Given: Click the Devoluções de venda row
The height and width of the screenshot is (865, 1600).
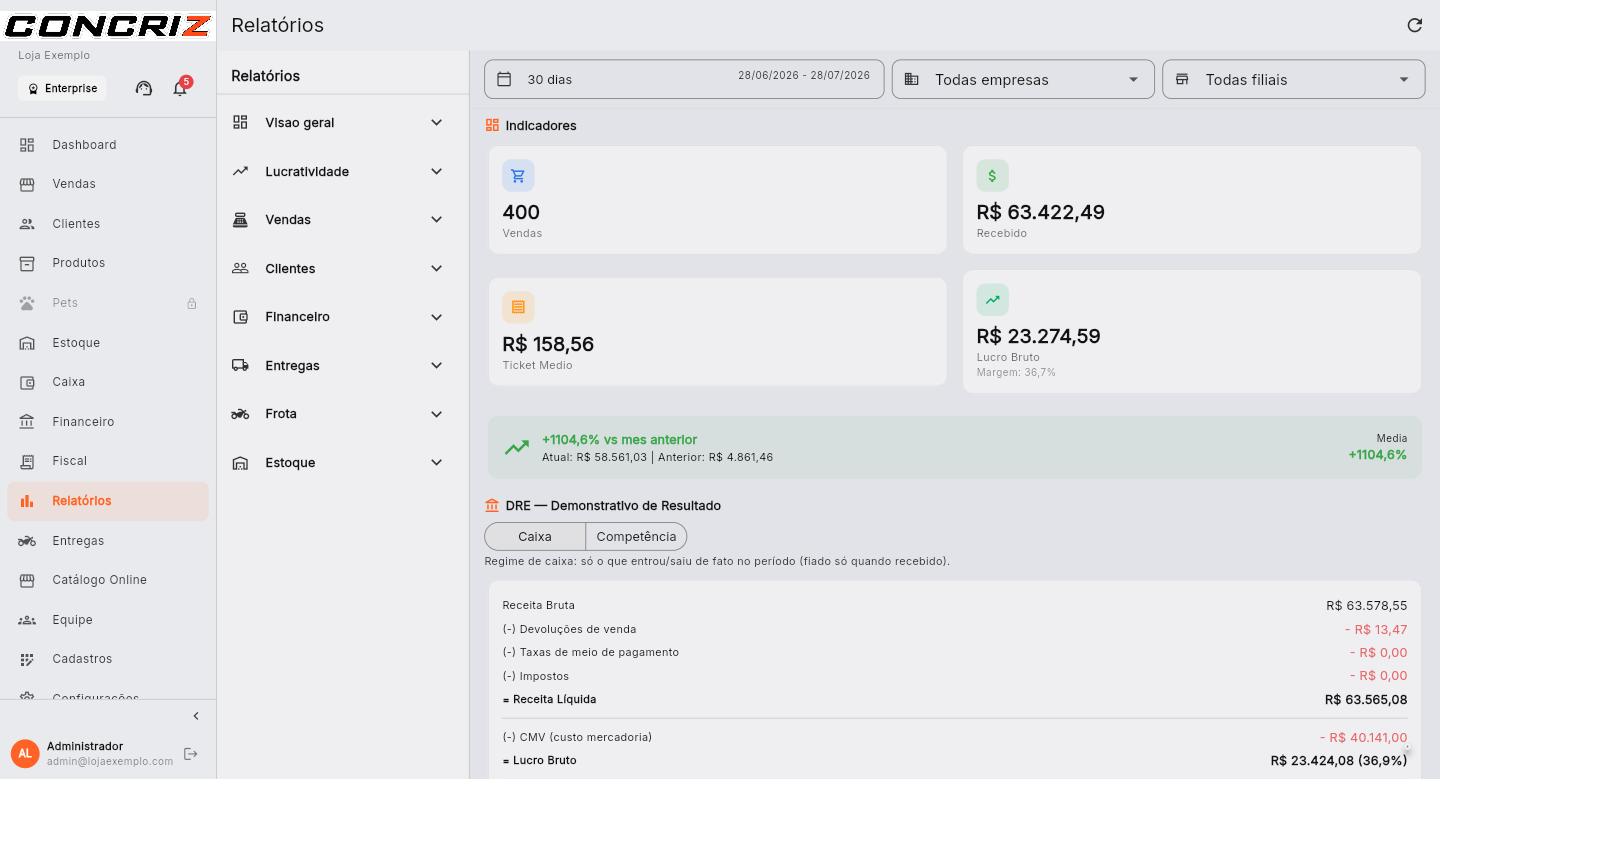Looking at the screenshot, I should pyautogui.click(x=954, y=629).
